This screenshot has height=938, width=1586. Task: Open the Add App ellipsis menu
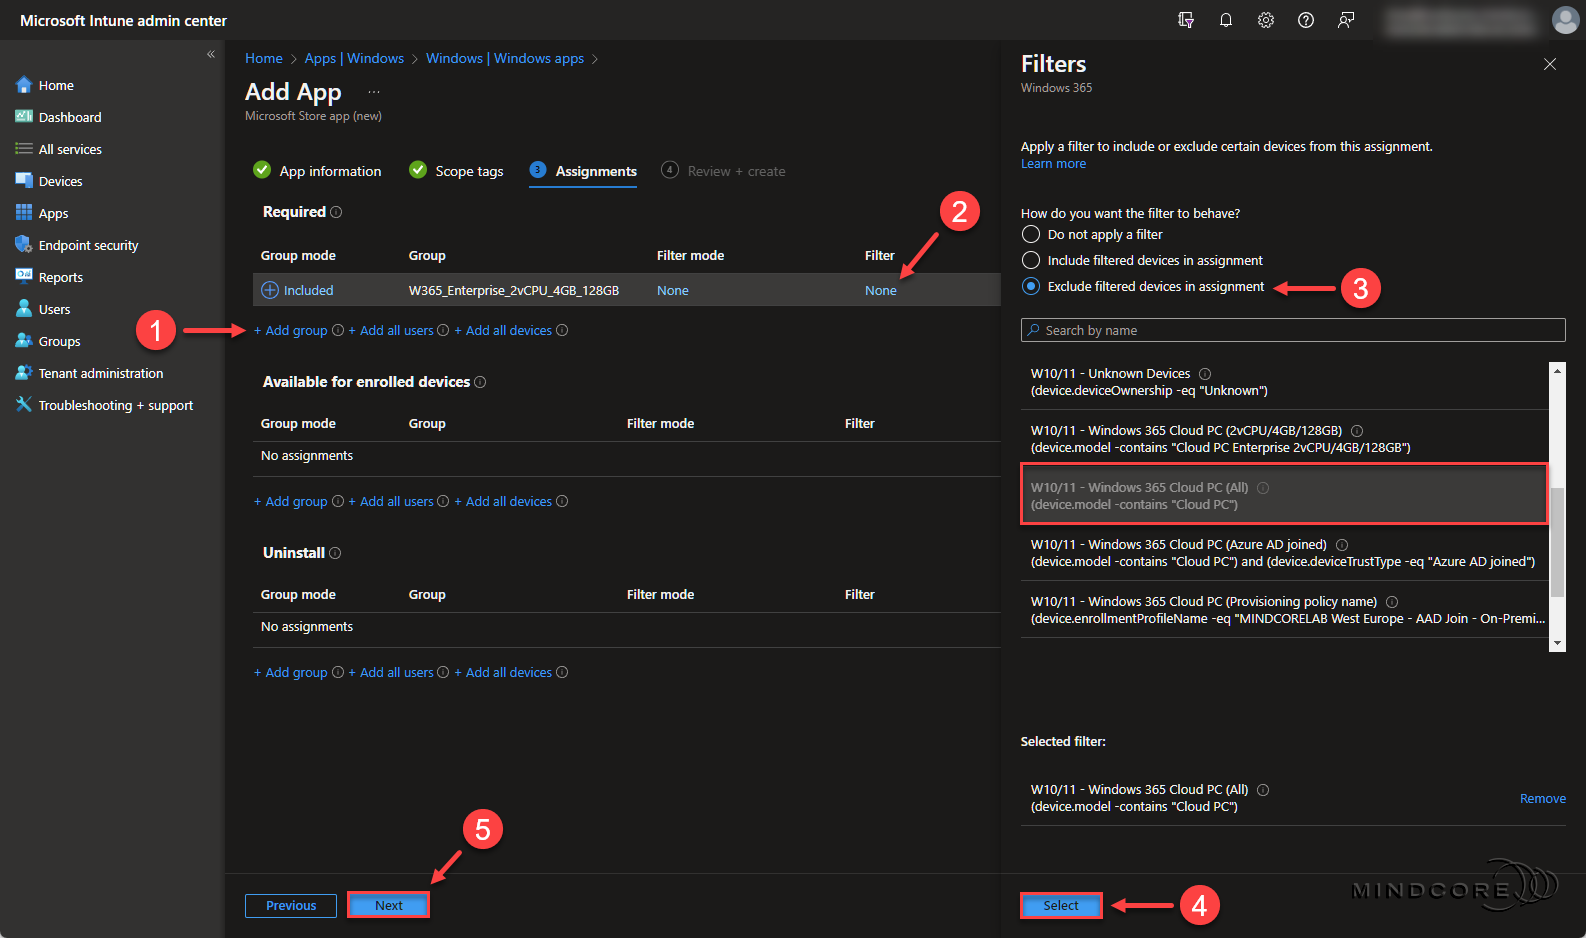click(374, 92)
